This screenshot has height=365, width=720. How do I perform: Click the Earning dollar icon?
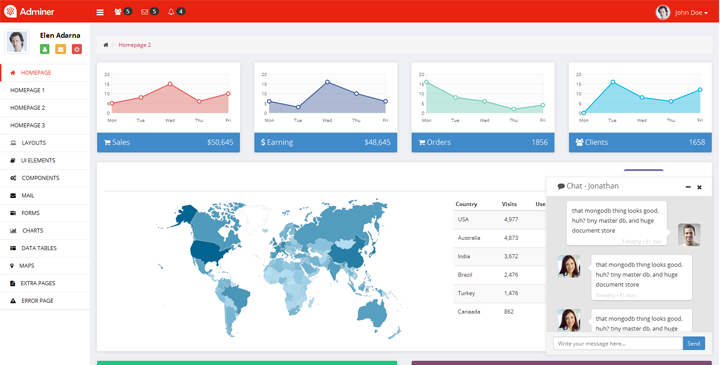[x=263, y=142]
